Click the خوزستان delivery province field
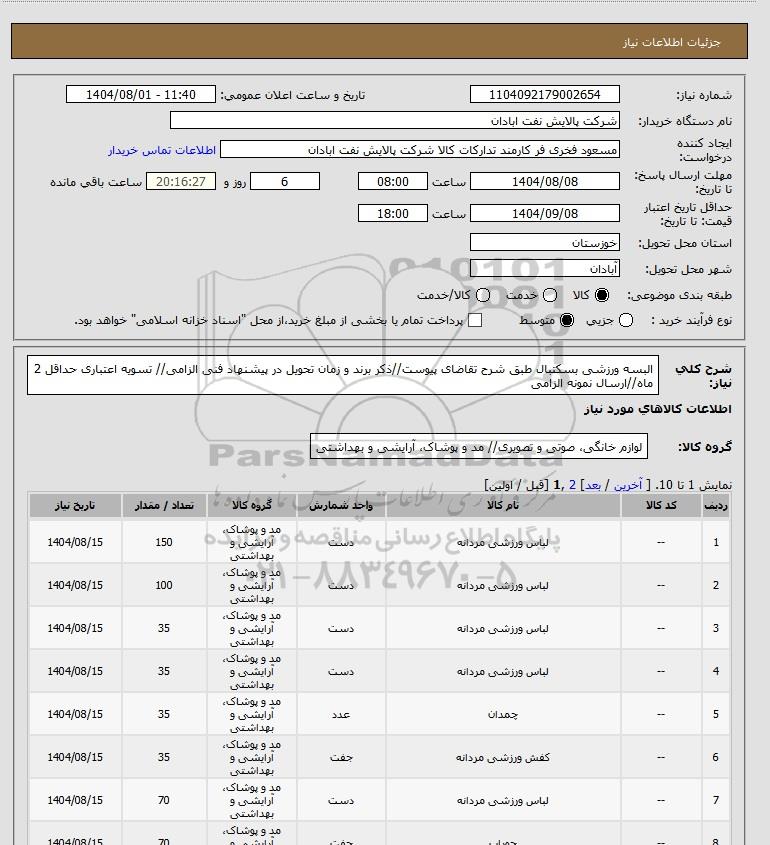 click(x=544, y=243)
